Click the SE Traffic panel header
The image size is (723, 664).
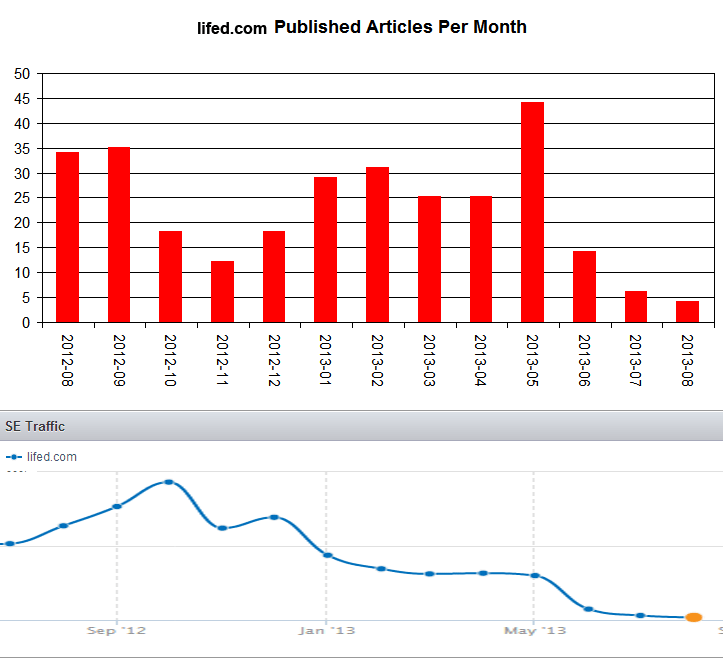point(362,426)
